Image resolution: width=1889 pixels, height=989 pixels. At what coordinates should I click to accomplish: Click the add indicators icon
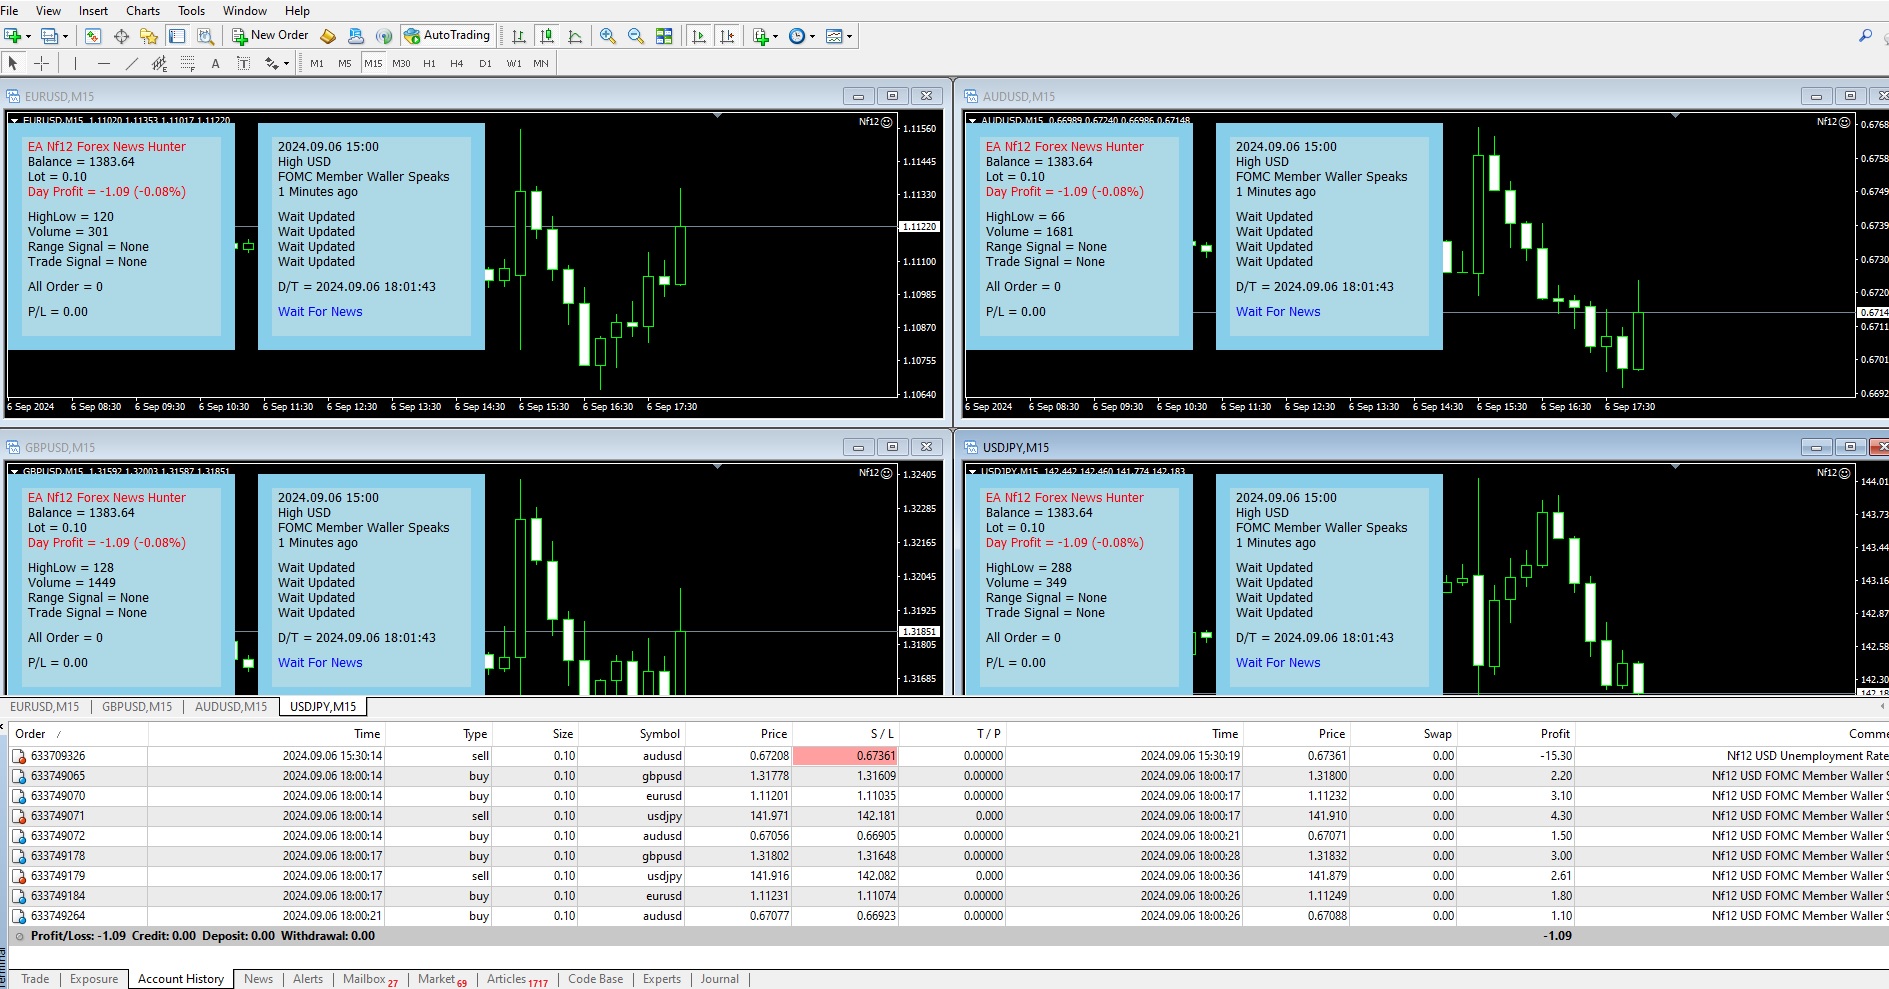click(x=761, y=36)
